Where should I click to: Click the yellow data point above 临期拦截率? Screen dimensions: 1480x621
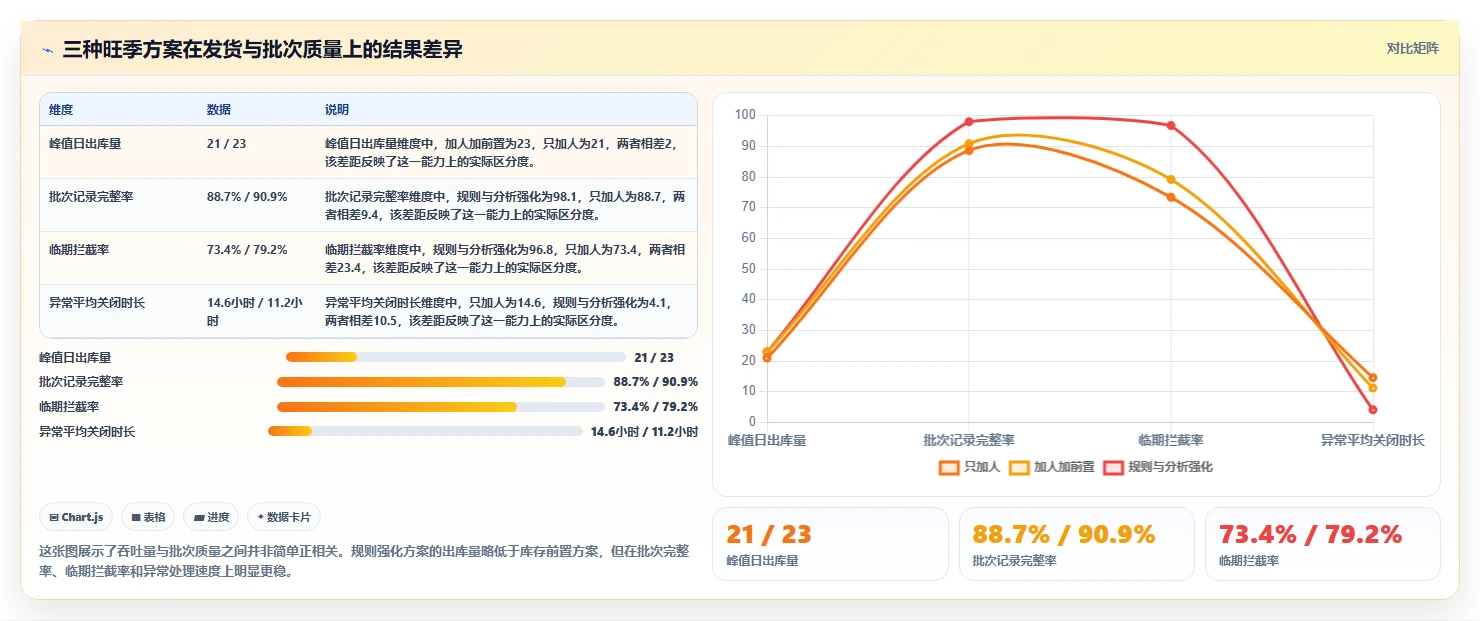1171,180
